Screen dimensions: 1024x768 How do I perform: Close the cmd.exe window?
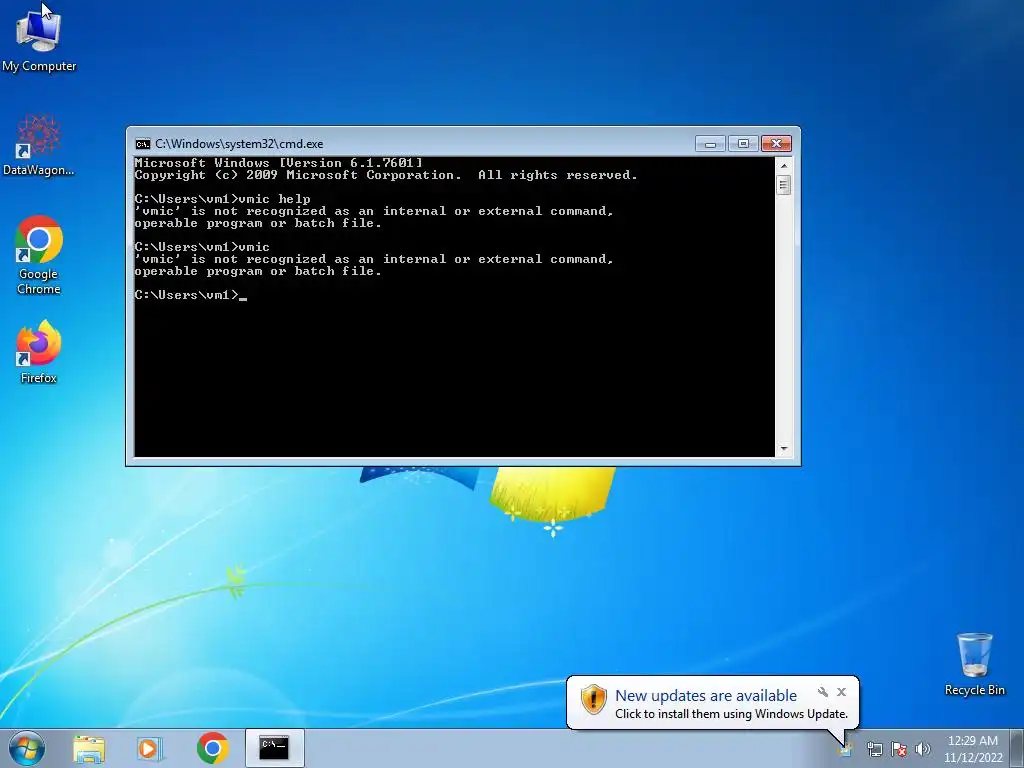[776, 144]
